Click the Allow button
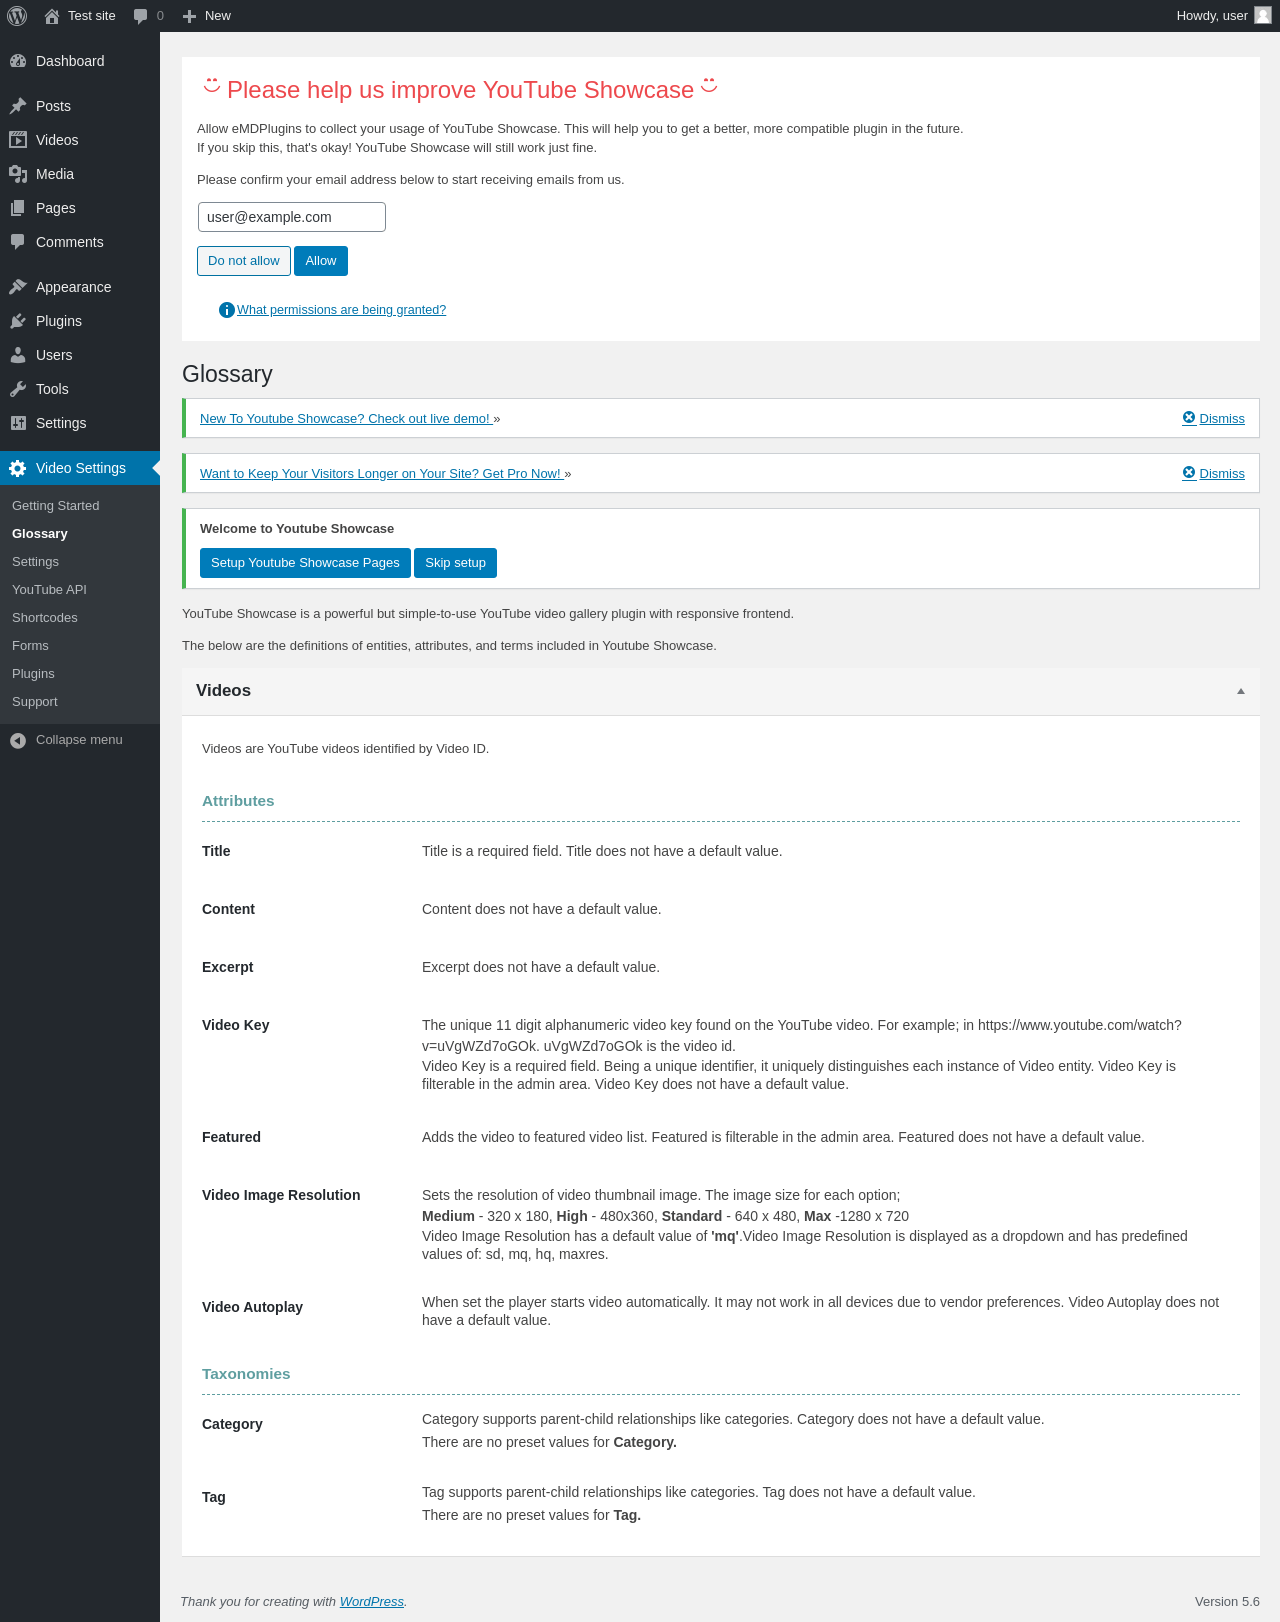1280x1622 pixels. (321, 261)
